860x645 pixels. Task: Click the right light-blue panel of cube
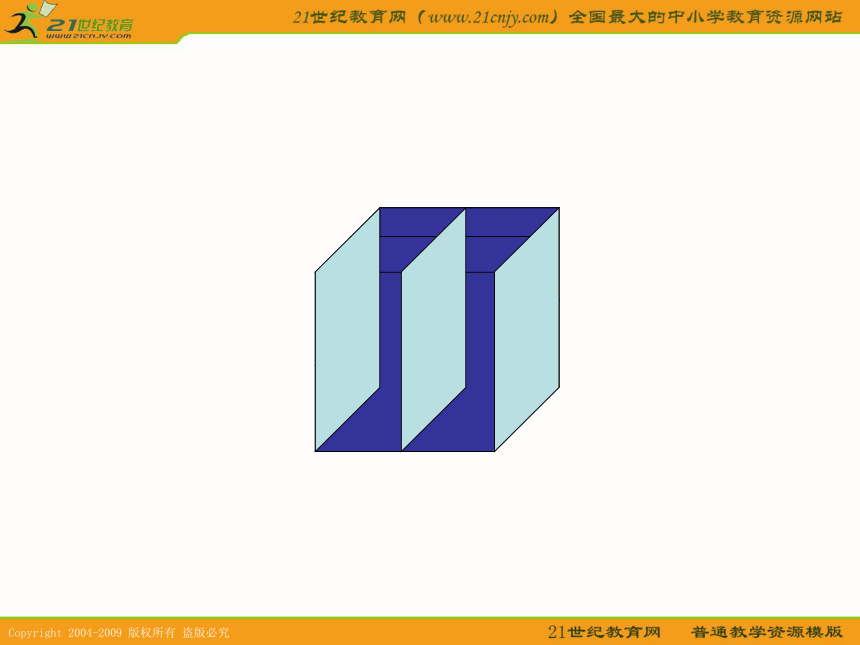[x=527, y=329]
